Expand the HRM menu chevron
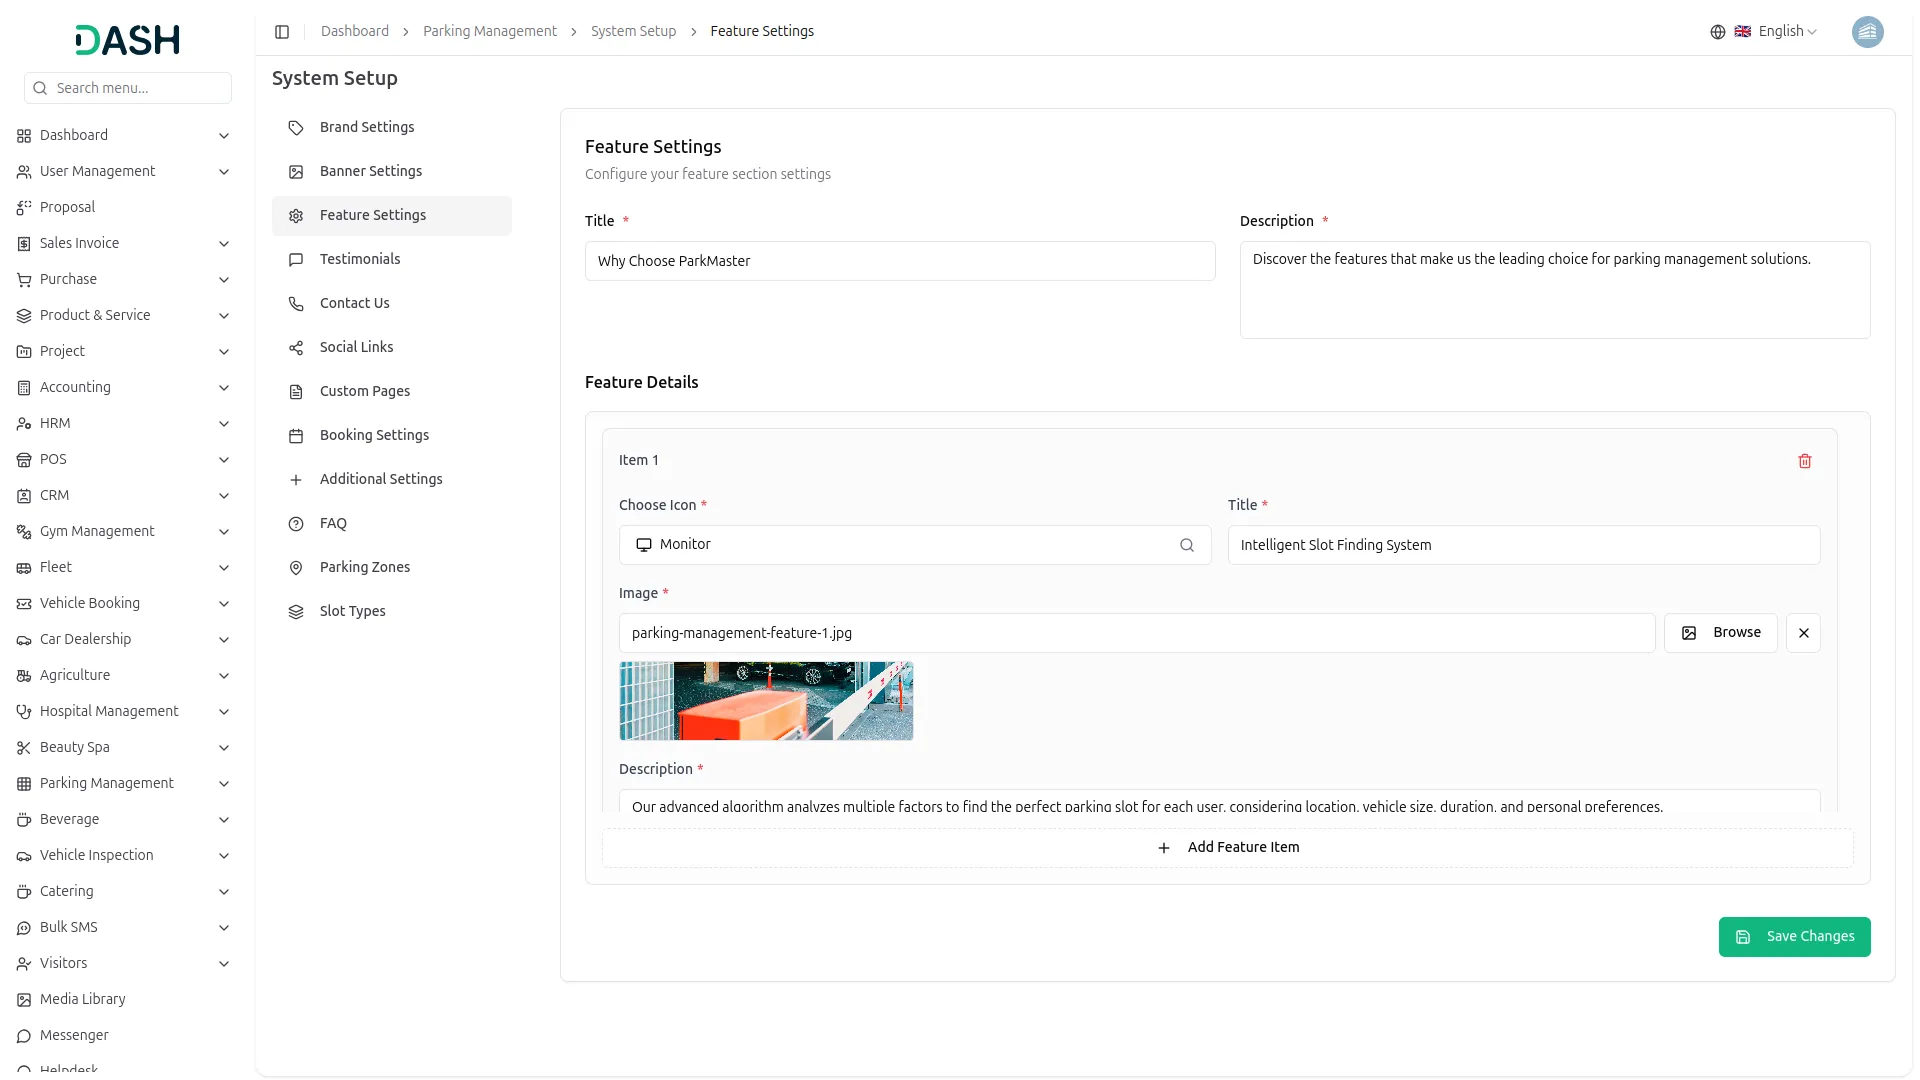1920x1080 pixels. (x=224, y=424)
